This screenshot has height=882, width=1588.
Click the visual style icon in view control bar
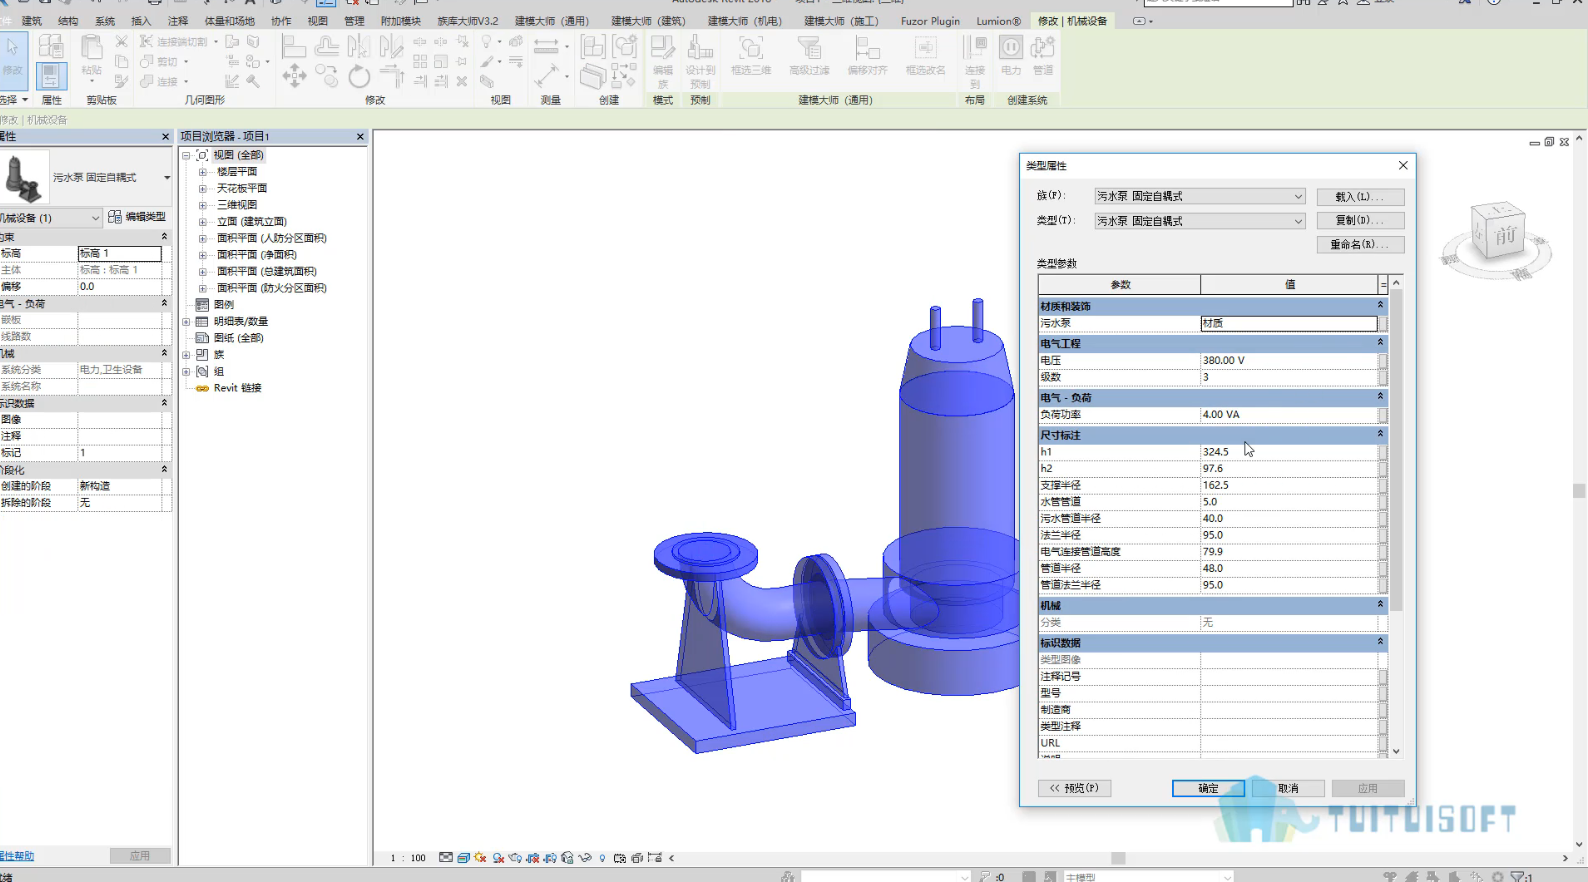click(x=463, y=858)
